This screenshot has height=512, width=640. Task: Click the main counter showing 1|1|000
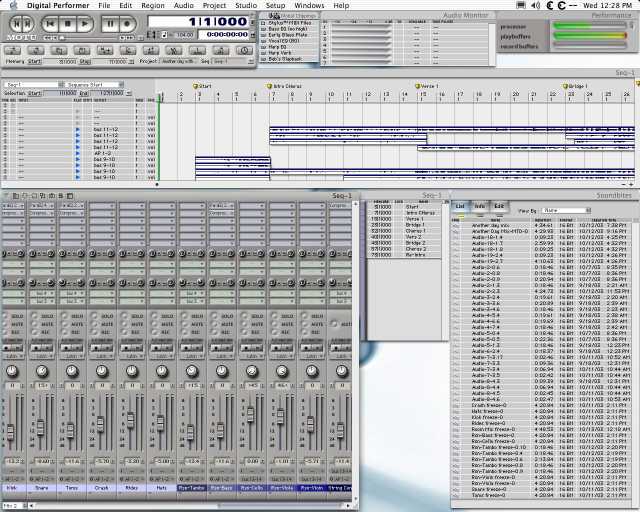200,22
